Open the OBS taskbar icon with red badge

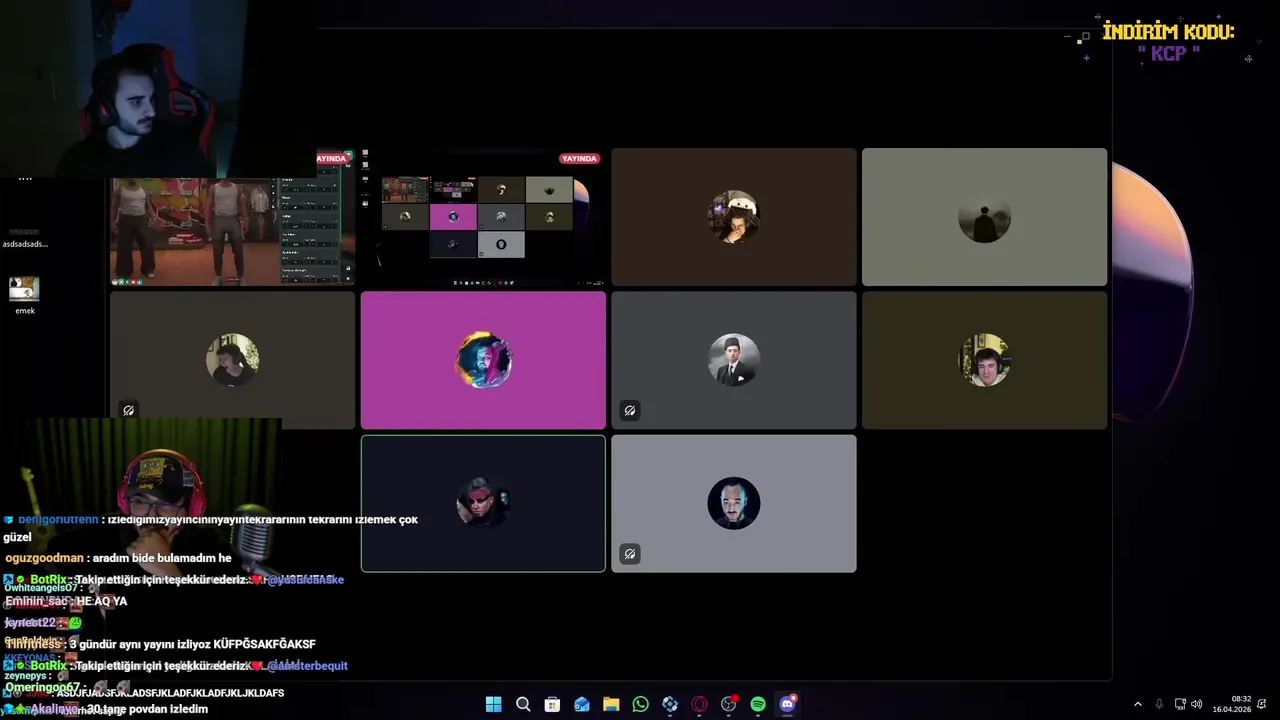(729, 704)
